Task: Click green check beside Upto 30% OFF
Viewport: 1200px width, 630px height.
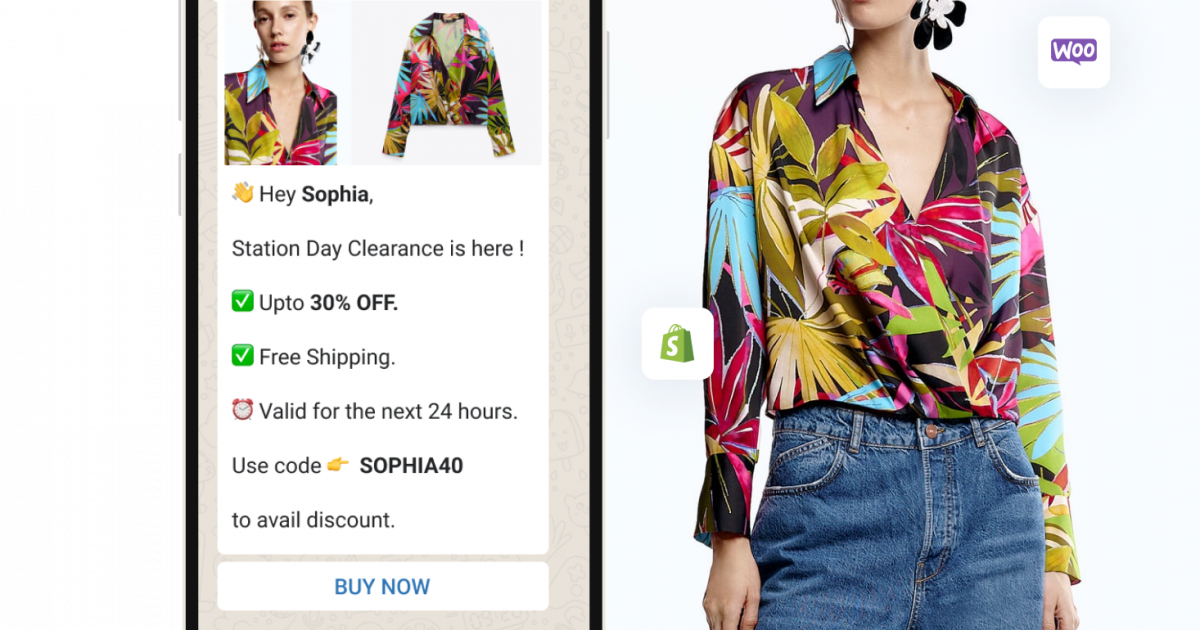Action: tap(243, 301)
